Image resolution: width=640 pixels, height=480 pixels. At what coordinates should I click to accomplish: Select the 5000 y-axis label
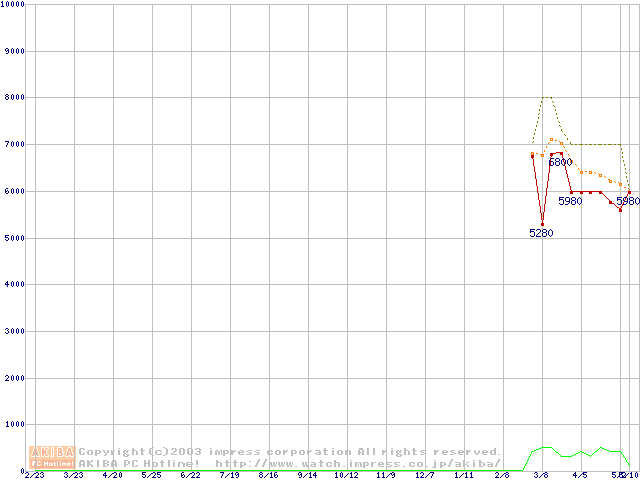coord(14,238)
